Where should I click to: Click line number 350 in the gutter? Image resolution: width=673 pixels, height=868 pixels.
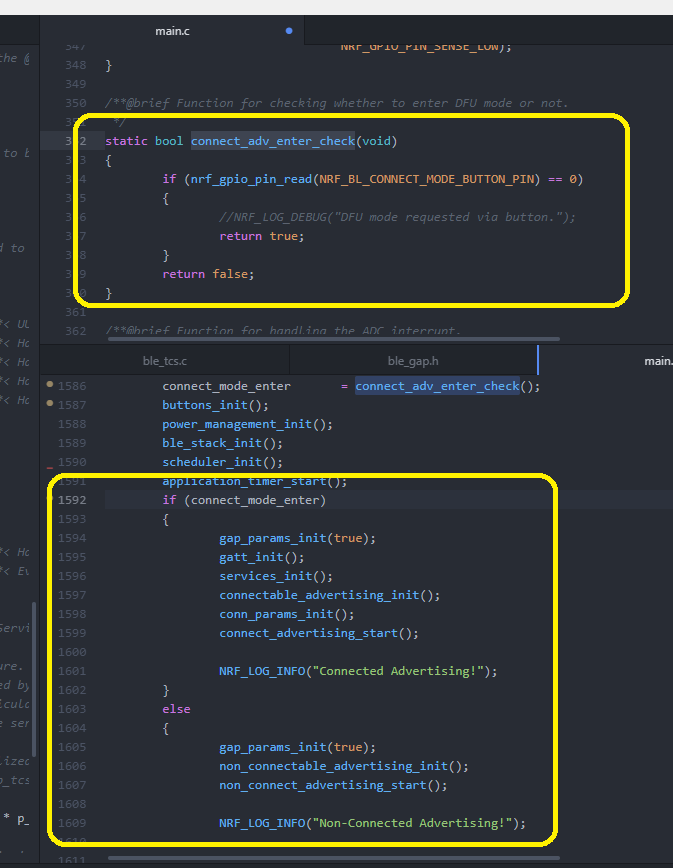pos(74,103)
